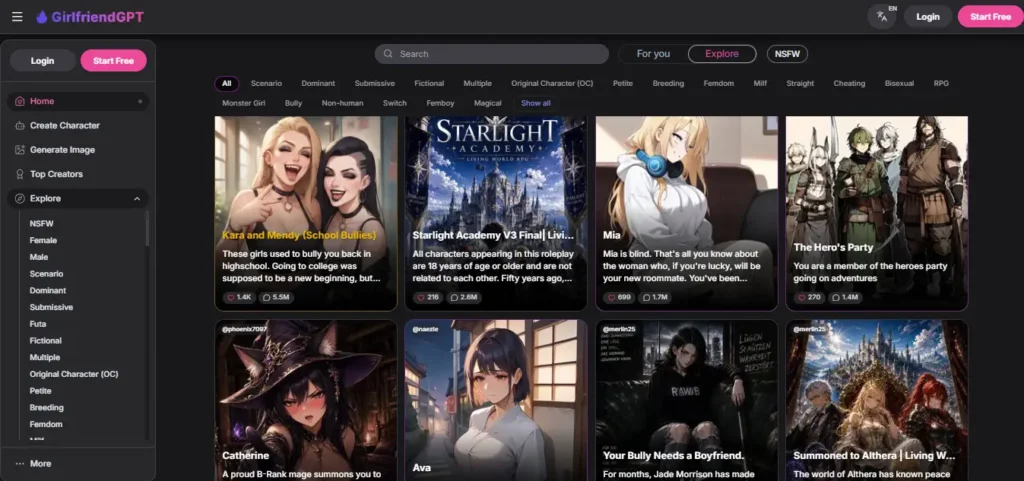The height and width of the screenshot is (481, 1024).
Task: Select the Fictional filter tag
Action: click(429, 84)
